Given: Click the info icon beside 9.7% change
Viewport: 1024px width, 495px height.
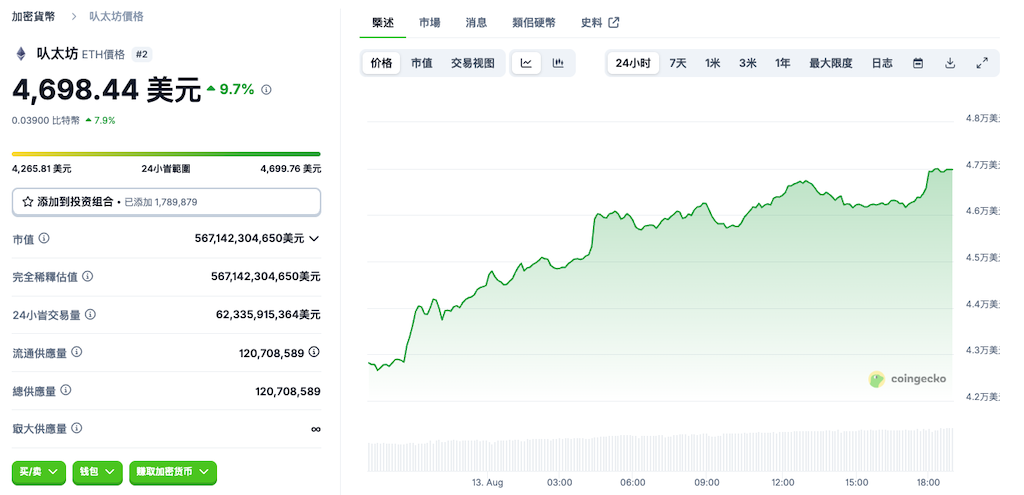Looking at the screenshot, I should tap(266, 90).
